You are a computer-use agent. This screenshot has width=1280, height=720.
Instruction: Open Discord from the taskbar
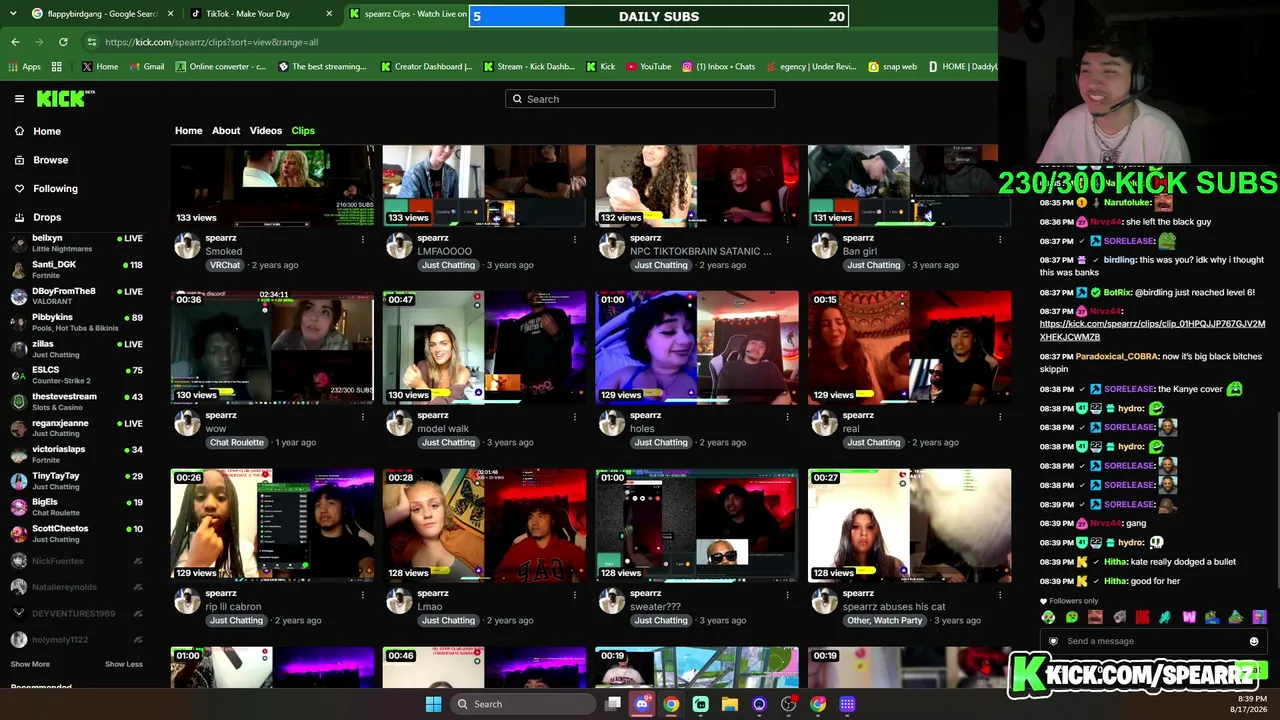pos(642,704)
